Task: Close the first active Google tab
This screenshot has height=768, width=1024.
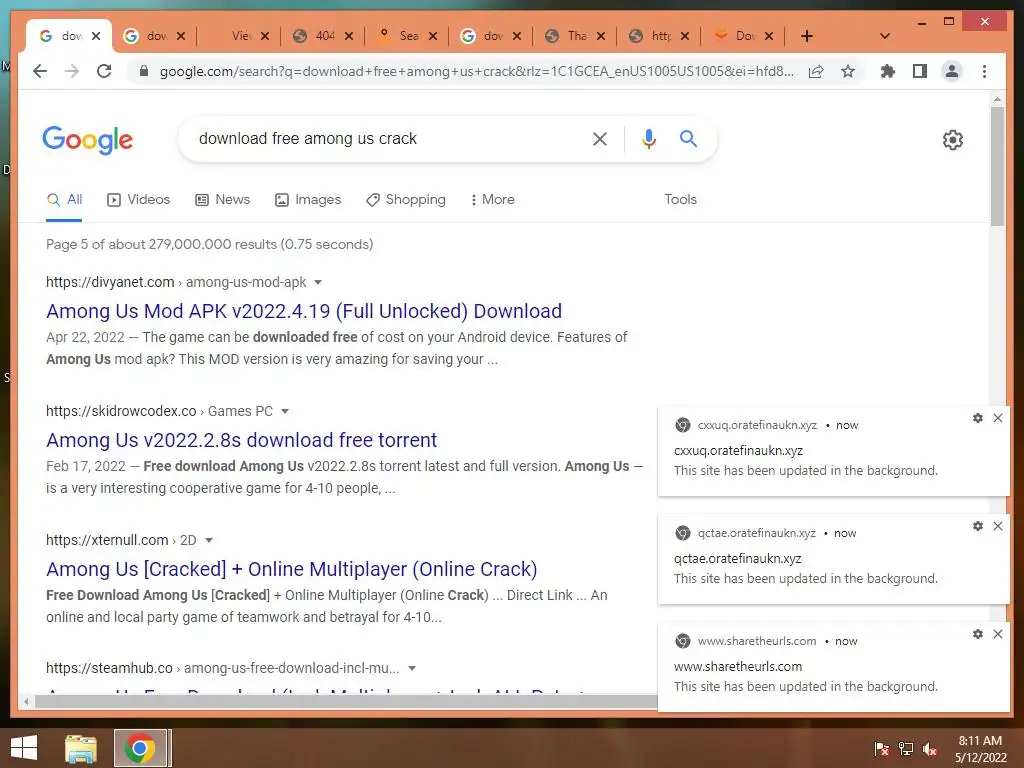Action: 96,36
